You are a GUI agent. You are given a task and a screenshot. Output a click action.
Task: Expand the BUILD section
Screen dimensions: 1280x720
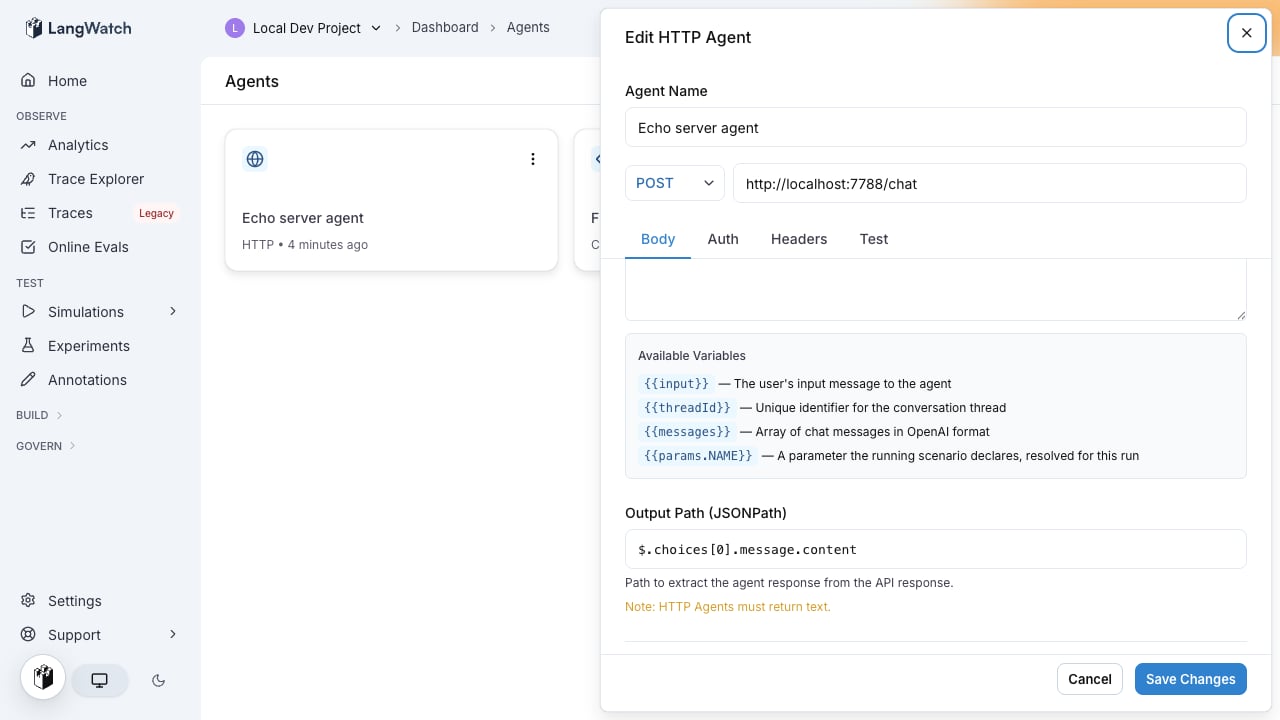(x=40, y=415)
